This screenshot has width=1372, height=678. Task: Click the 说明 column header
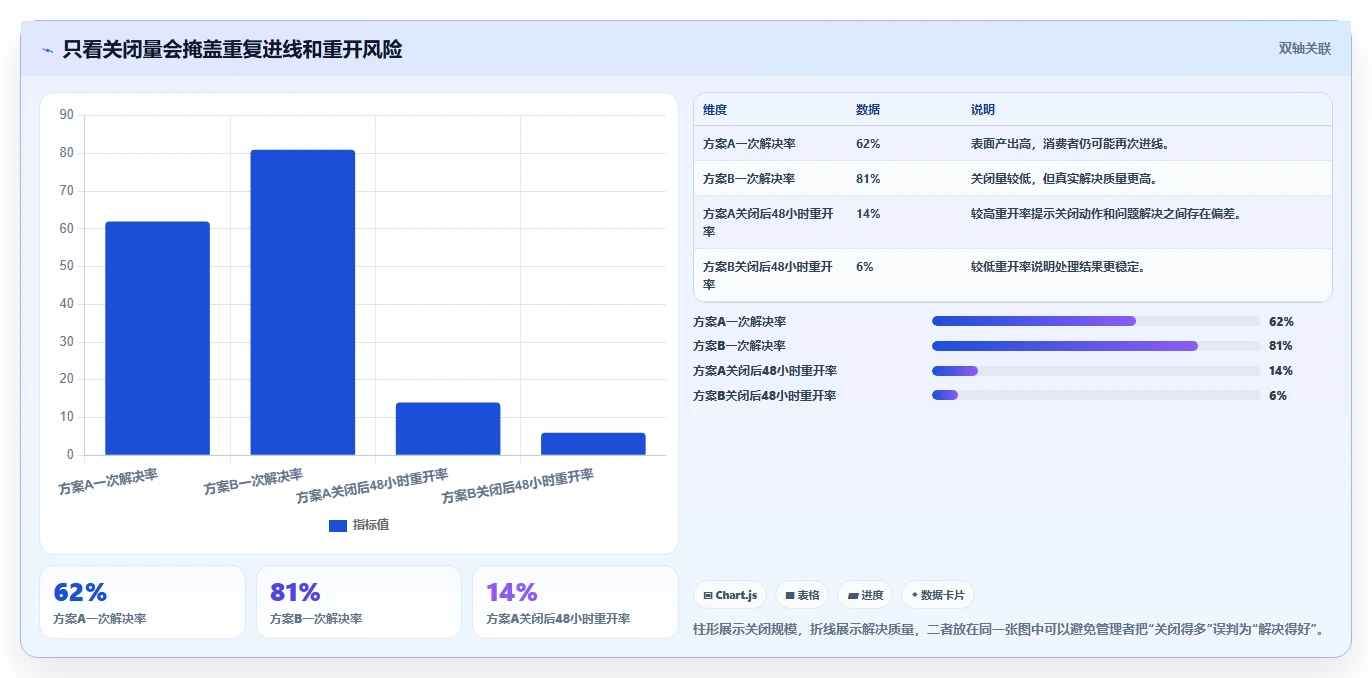pyautogui.click(x=983, y=110)
